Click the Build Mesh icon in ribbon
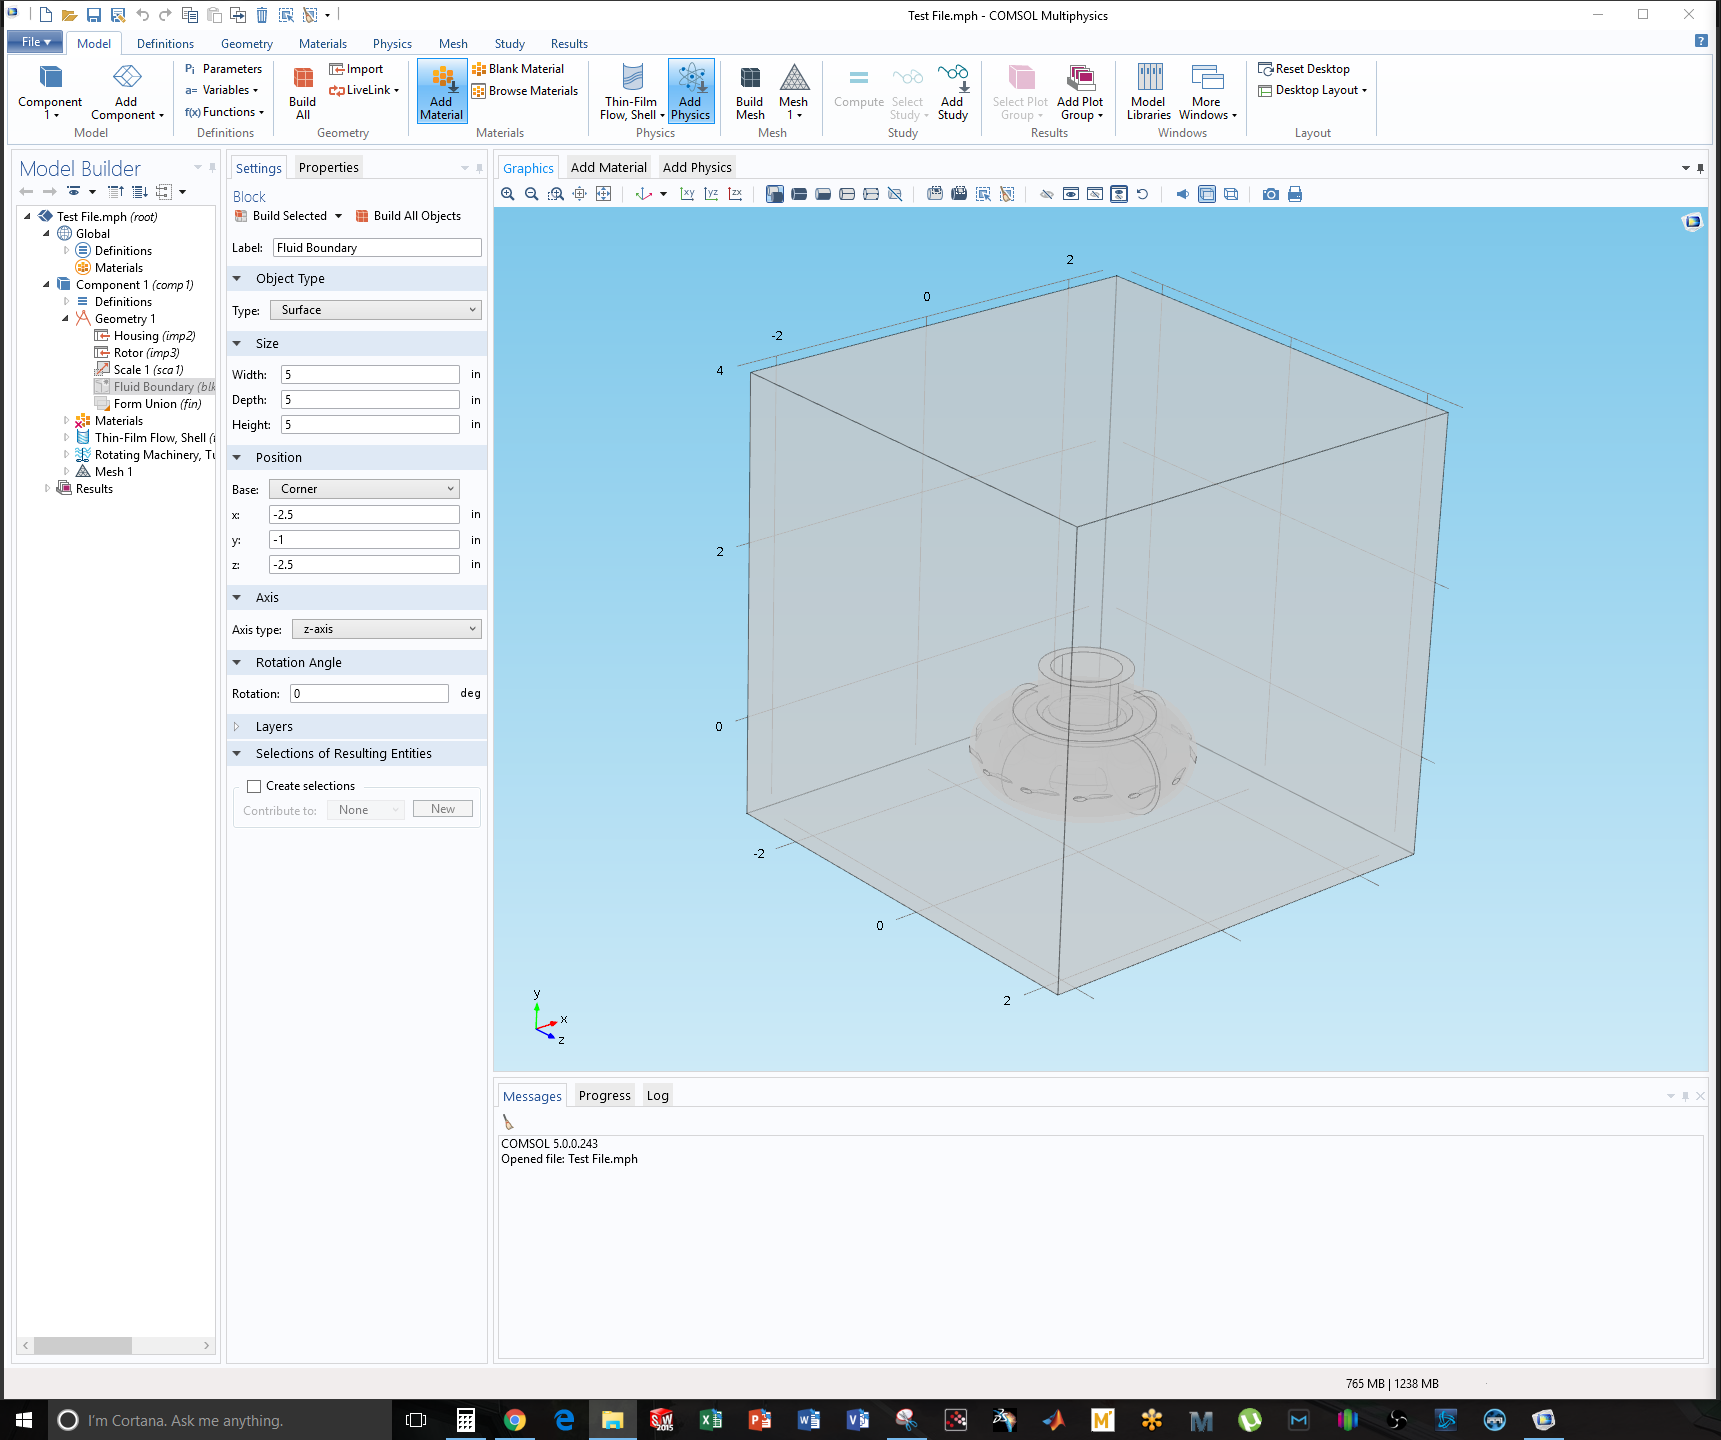Screen dimensions: 1721x1440 pyautogui.click(x=749, y=92)
